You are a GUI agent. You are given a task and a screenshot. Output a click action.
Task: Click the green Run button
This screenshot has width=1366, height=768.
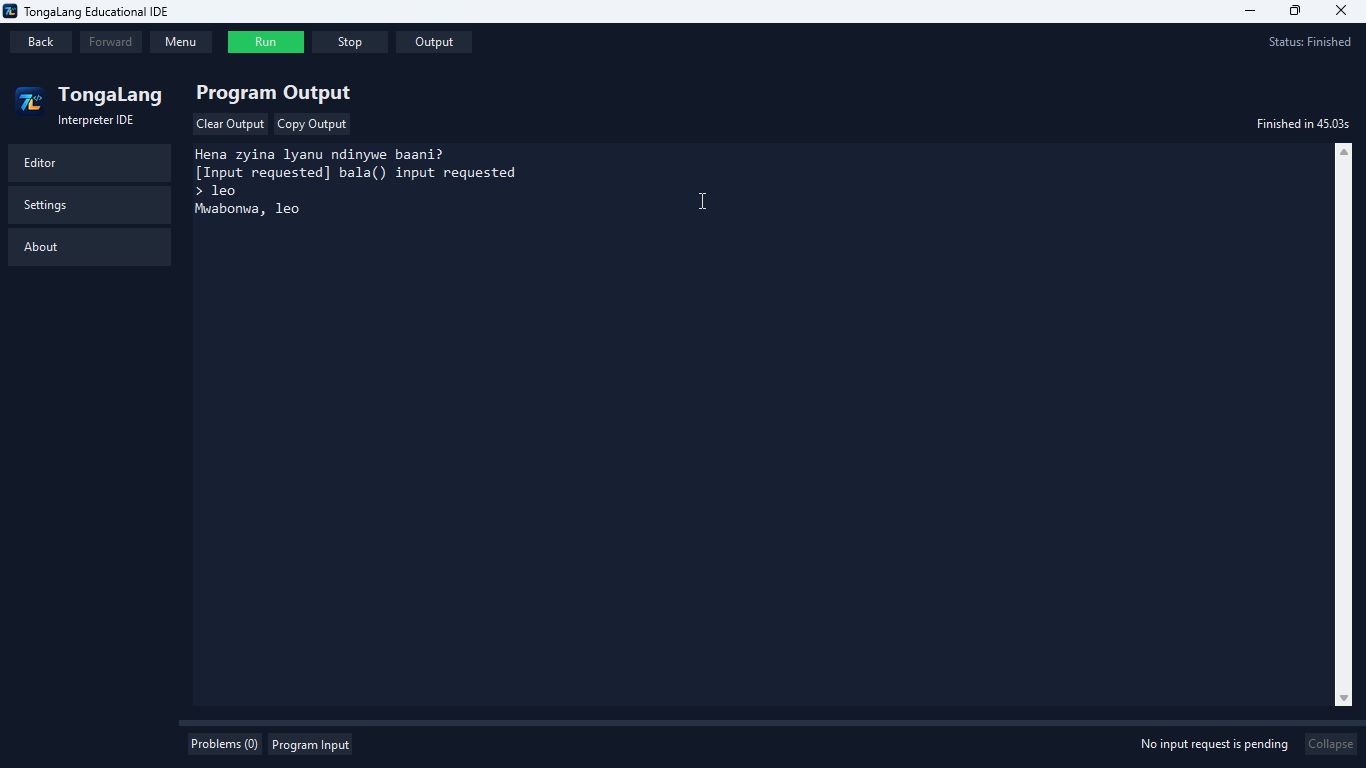266,42
